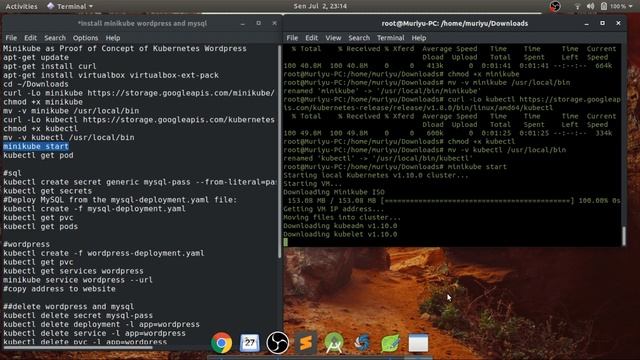Minimize the root terminal window
The image size is (640, 360).
(x=587, y=24)
